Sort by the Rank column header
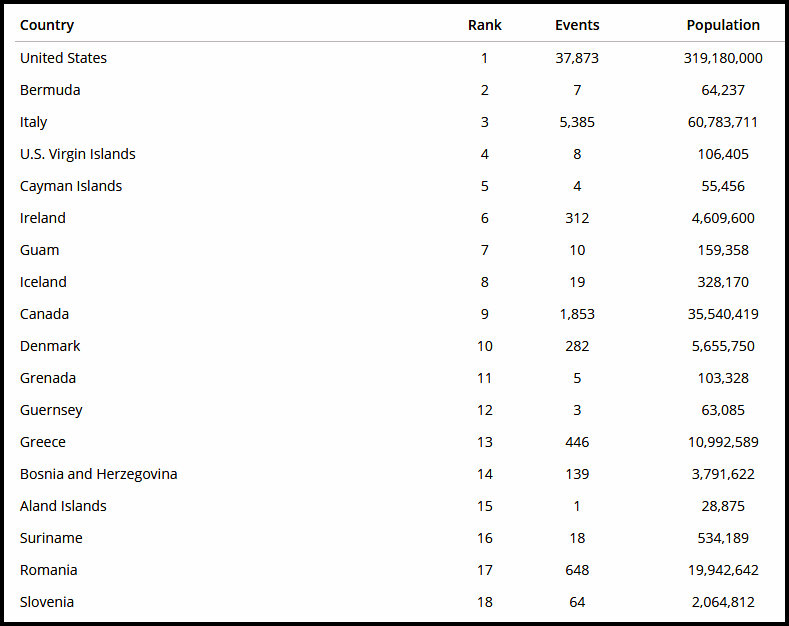 pos(484,25)
